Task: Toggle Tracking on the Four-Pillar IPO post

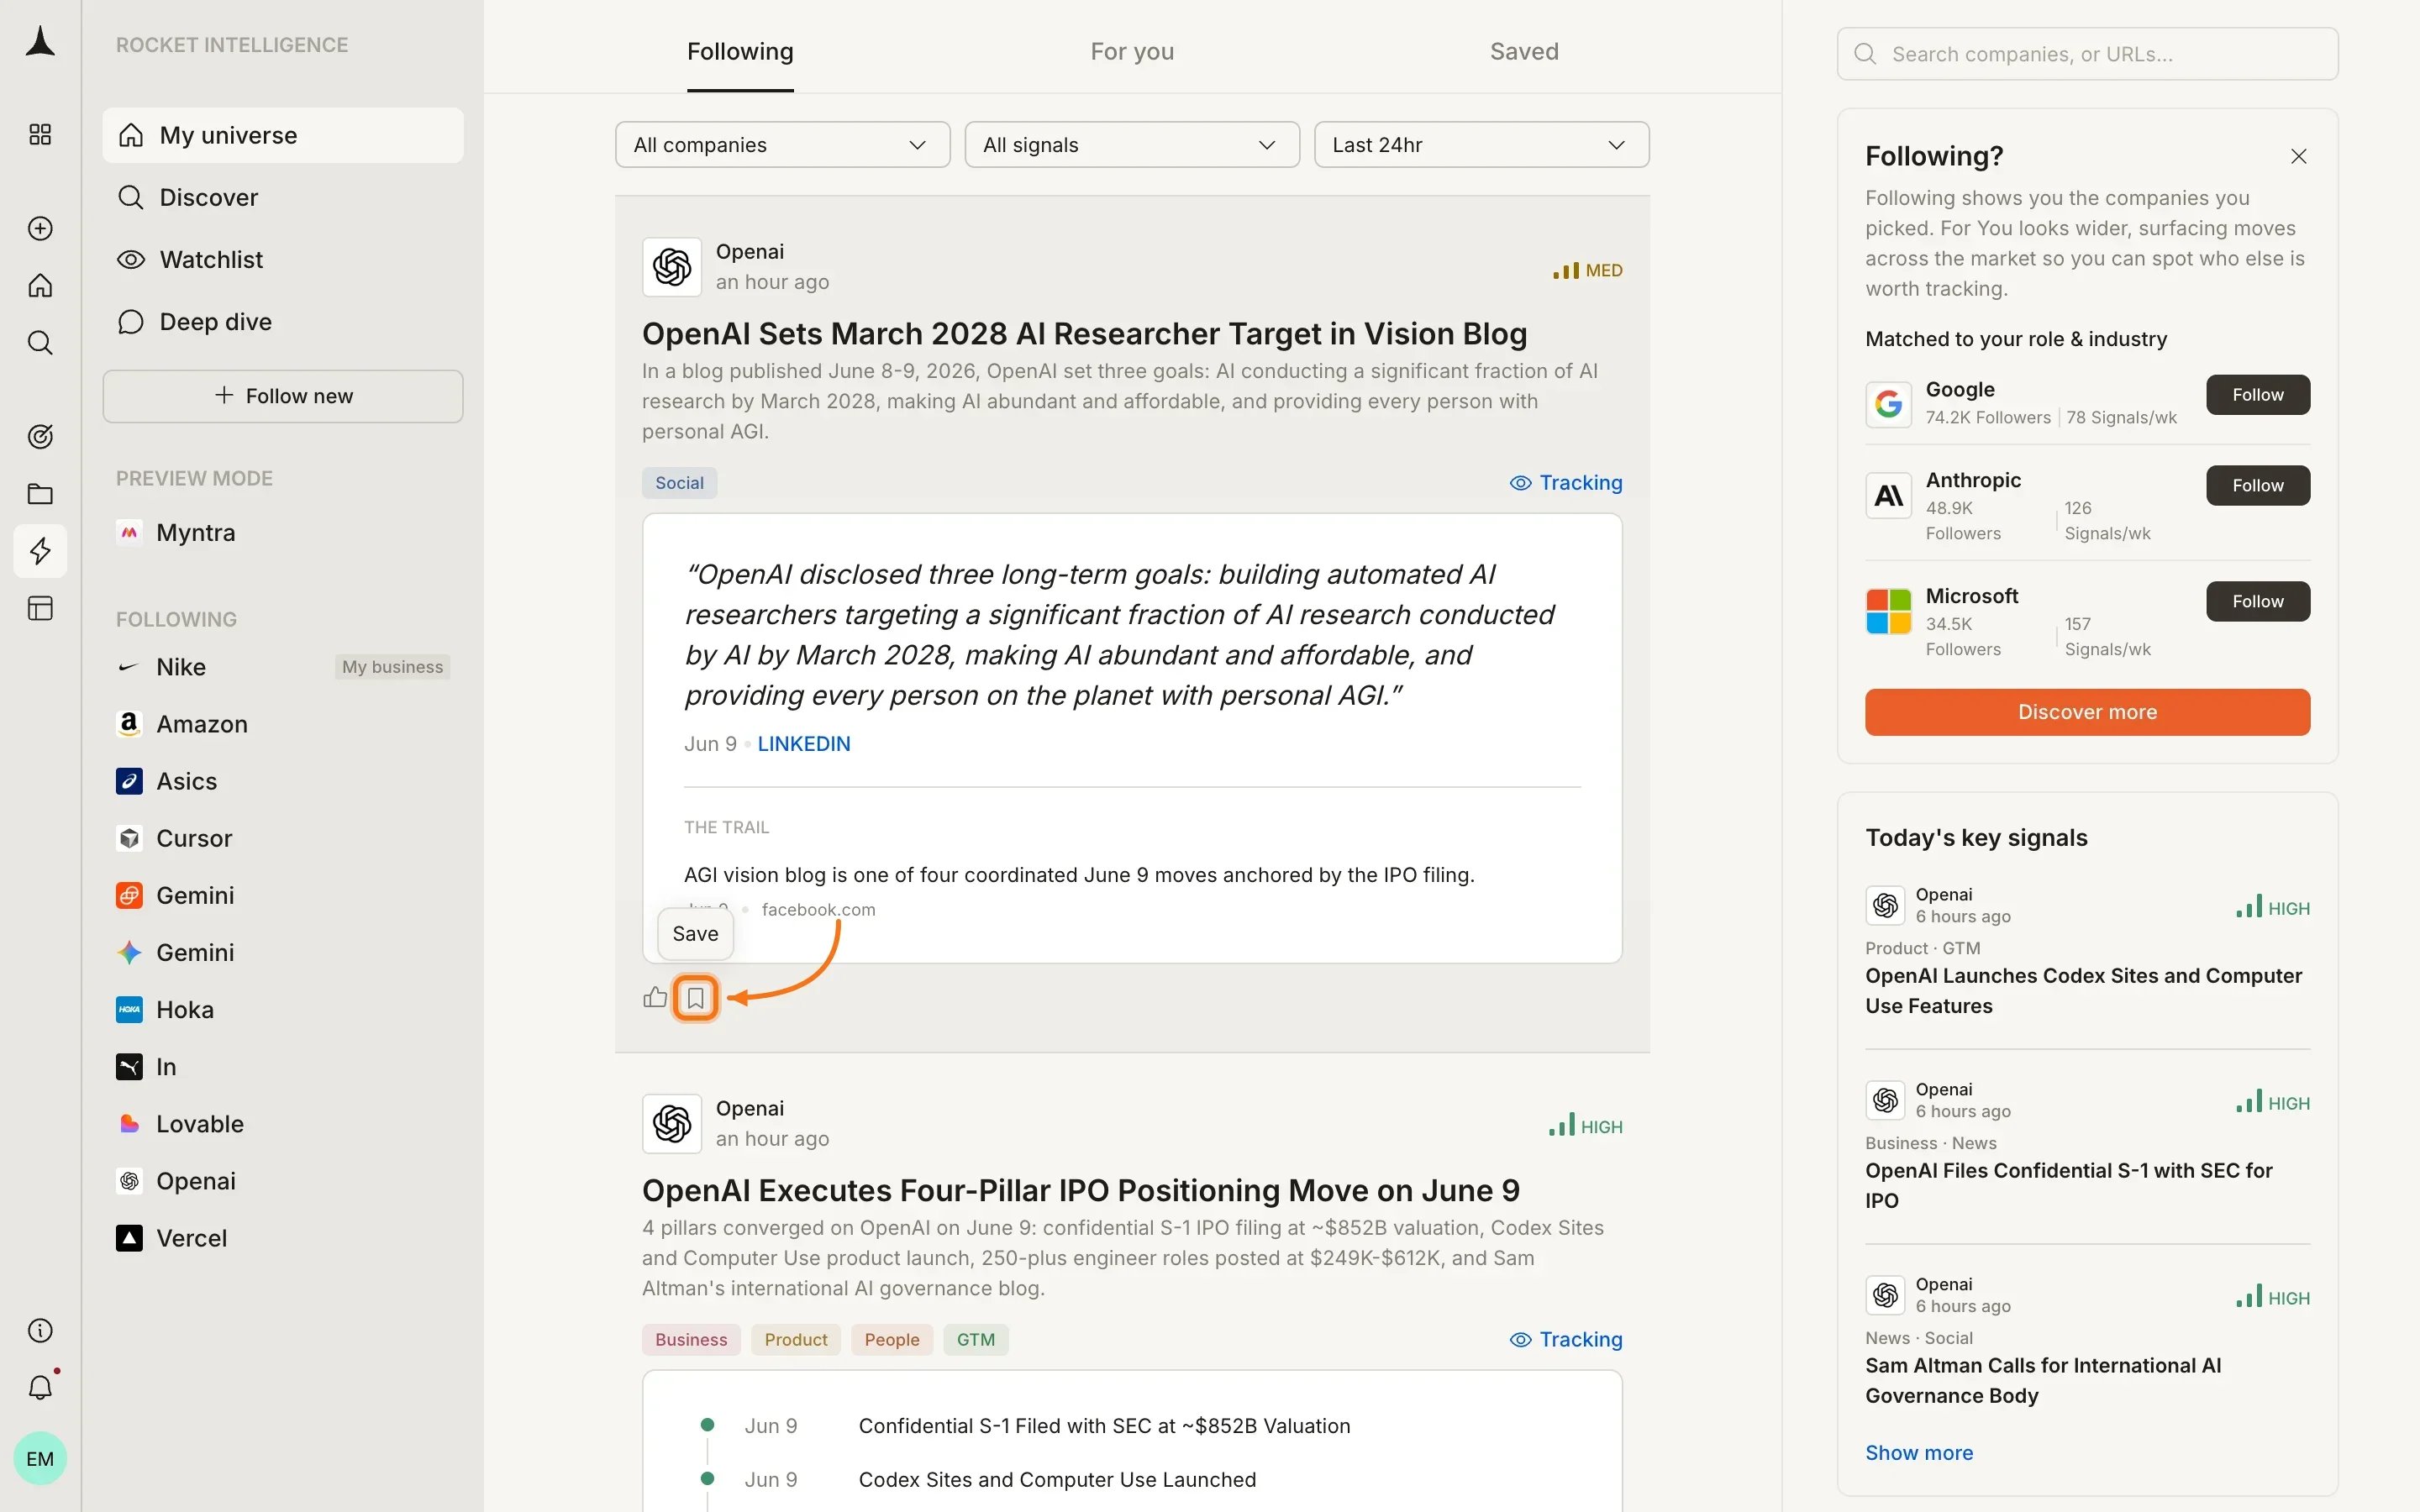Action: point(1565,1340)
